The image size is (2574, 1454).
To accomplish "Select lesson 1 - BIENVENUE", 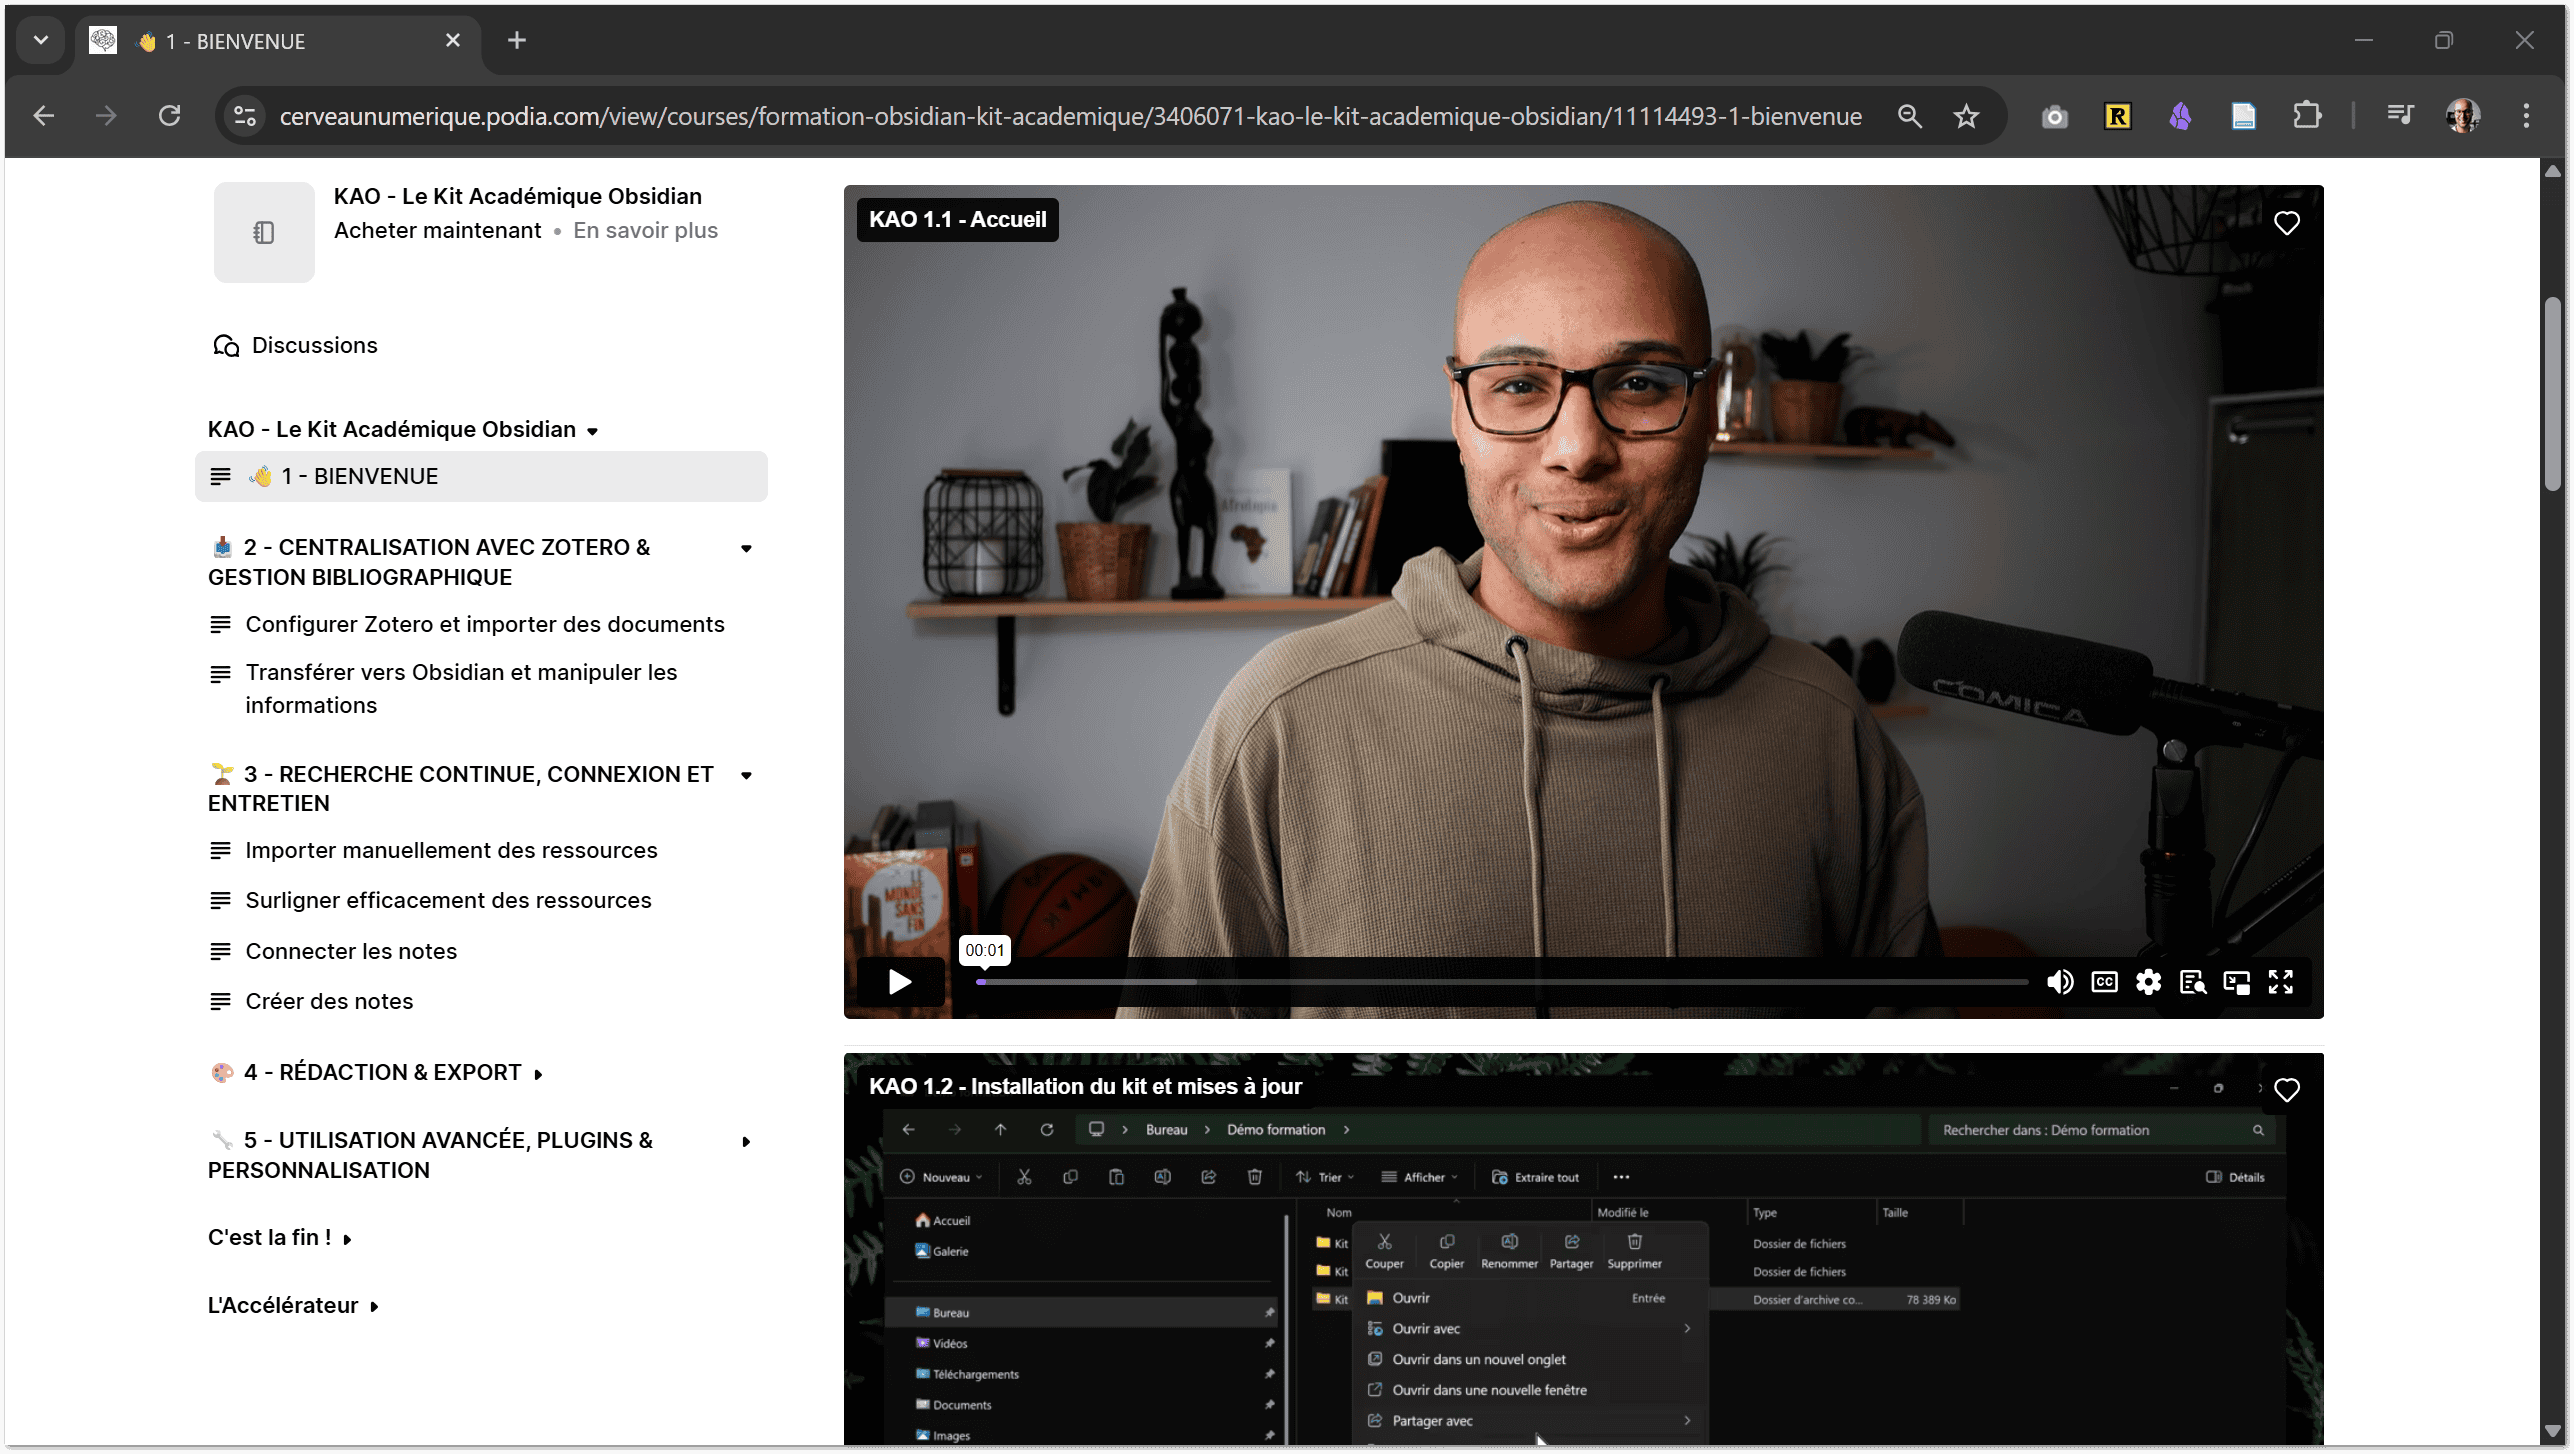I will pos(481,476).
